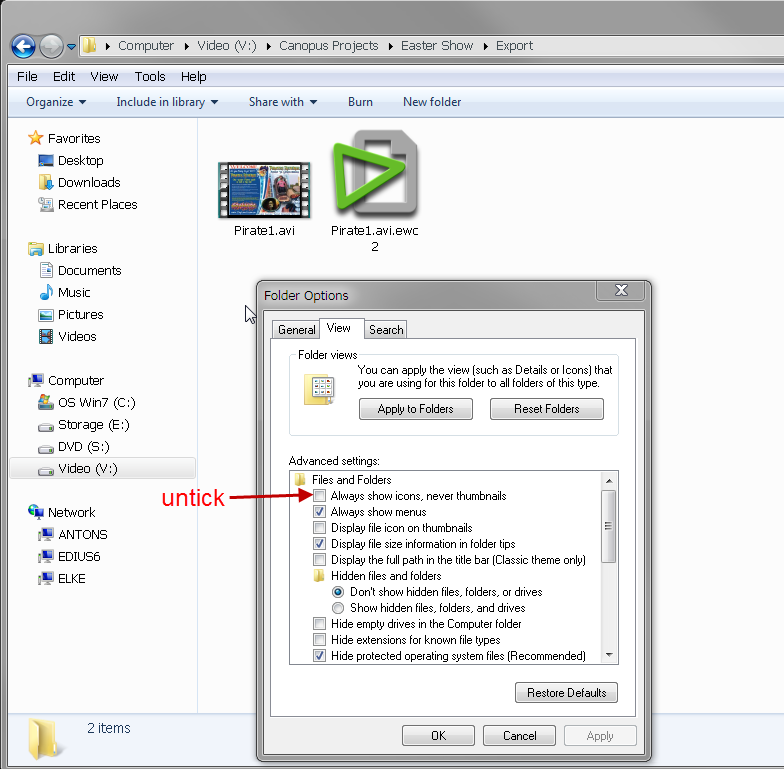Select the Computer icon in navigation pane

click(36, 380)
